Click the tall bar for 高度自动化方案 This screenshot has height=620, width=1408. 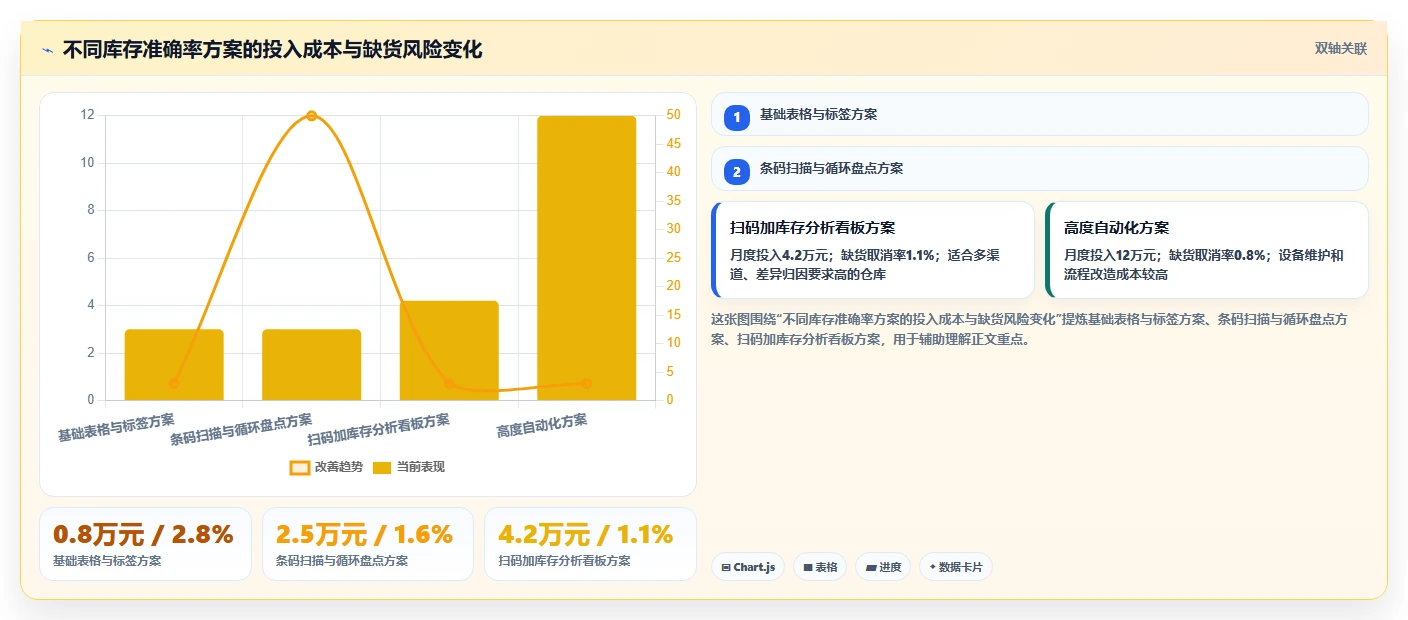click(587, 258)
